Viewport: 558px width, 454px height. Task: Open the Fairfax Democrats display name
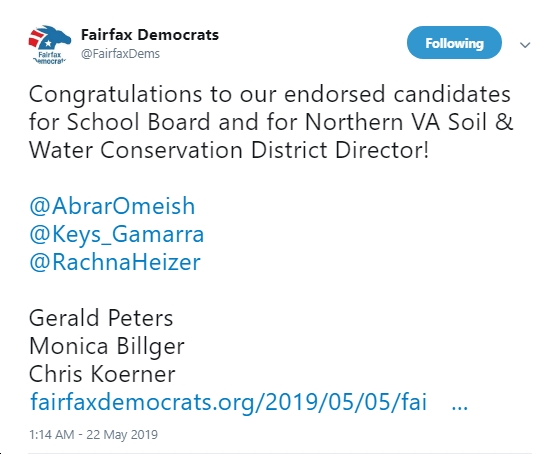150,35
